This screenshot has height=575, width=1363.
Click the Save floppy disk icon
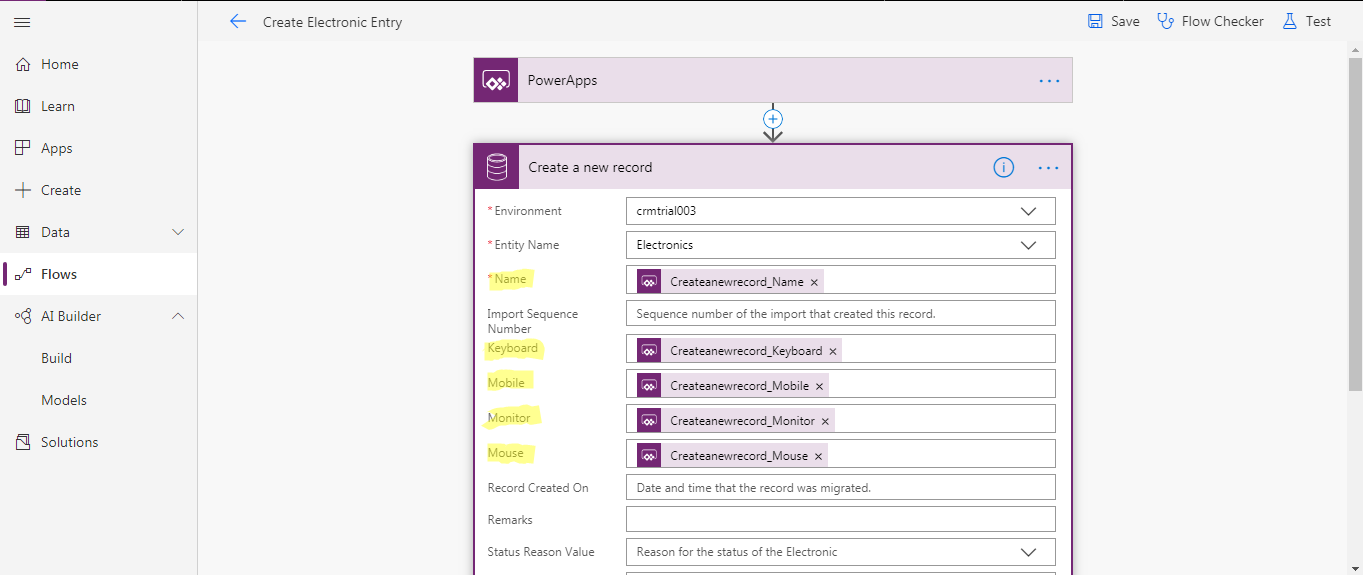[x=1095, y=21]
